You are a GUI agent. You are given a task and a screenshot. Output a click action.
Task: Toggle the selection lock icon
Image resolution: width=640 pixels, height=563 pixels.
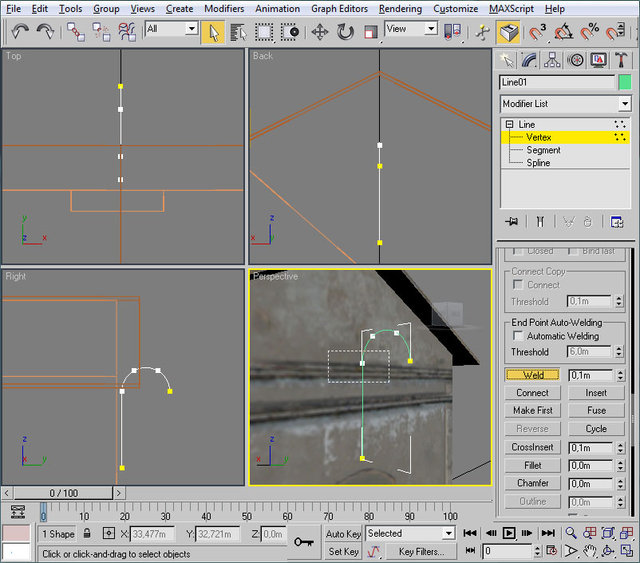[x=88, y=534]
